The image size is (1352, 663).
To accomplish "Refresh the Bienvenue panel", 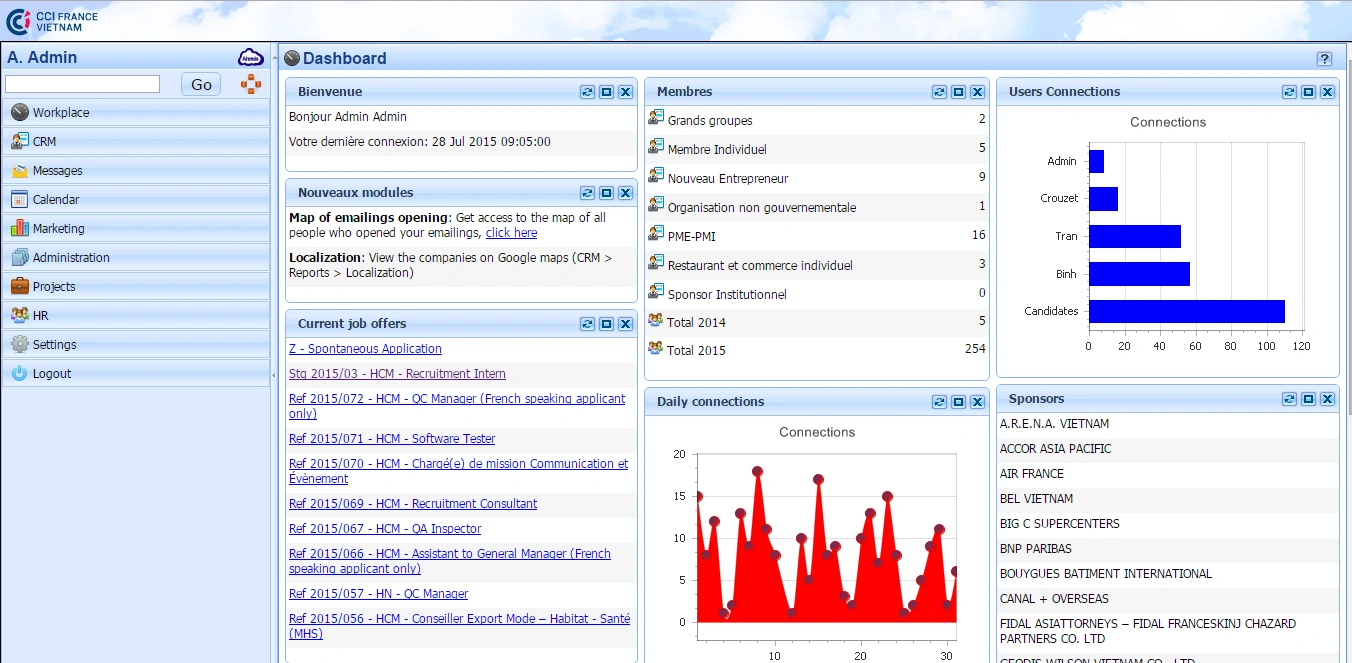I will tap(588, 92).
